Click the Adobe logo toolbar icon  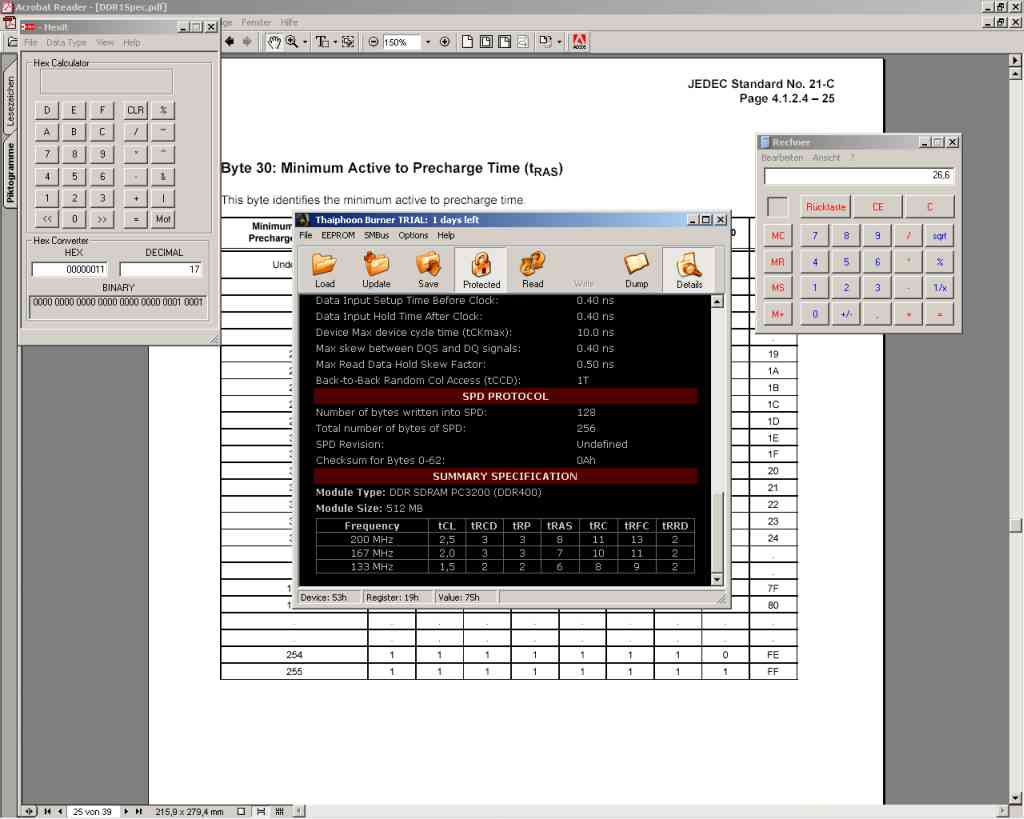pyautogui.click(x=579, y=42)
